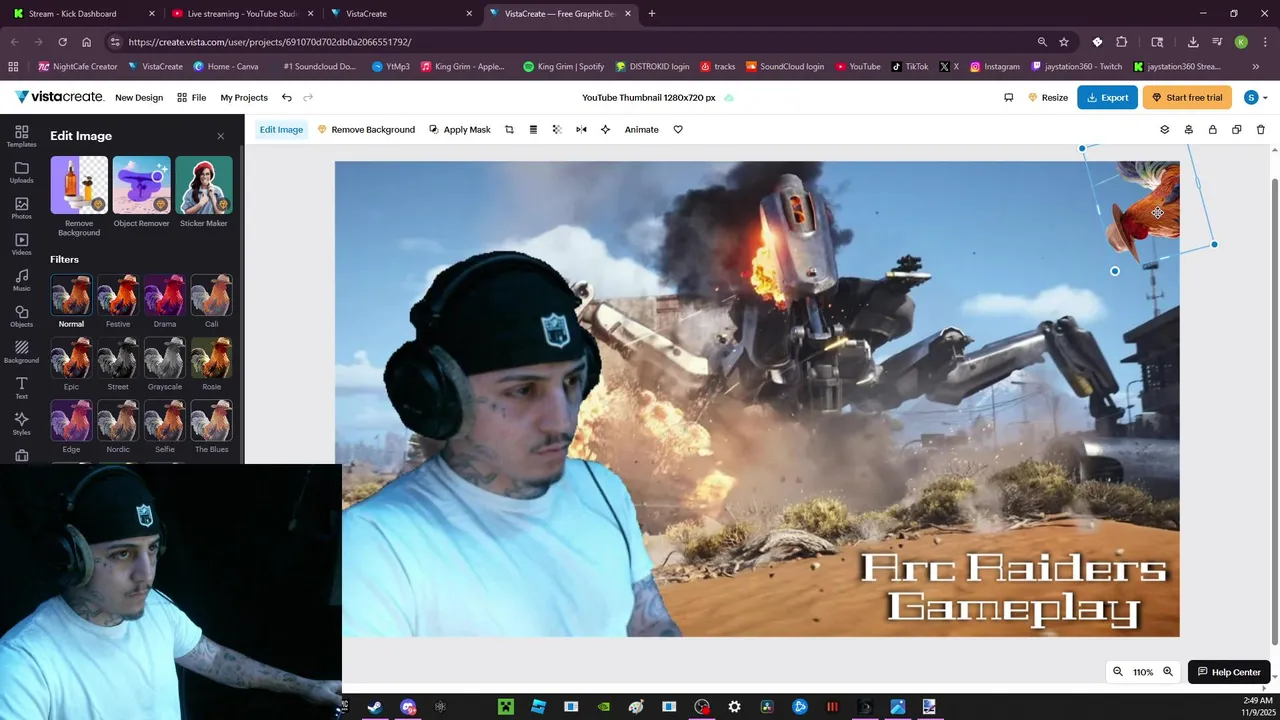The image size is (1280, 720).
Task: Select the Remove Background tool thumbnail
Action: (79, 185)
